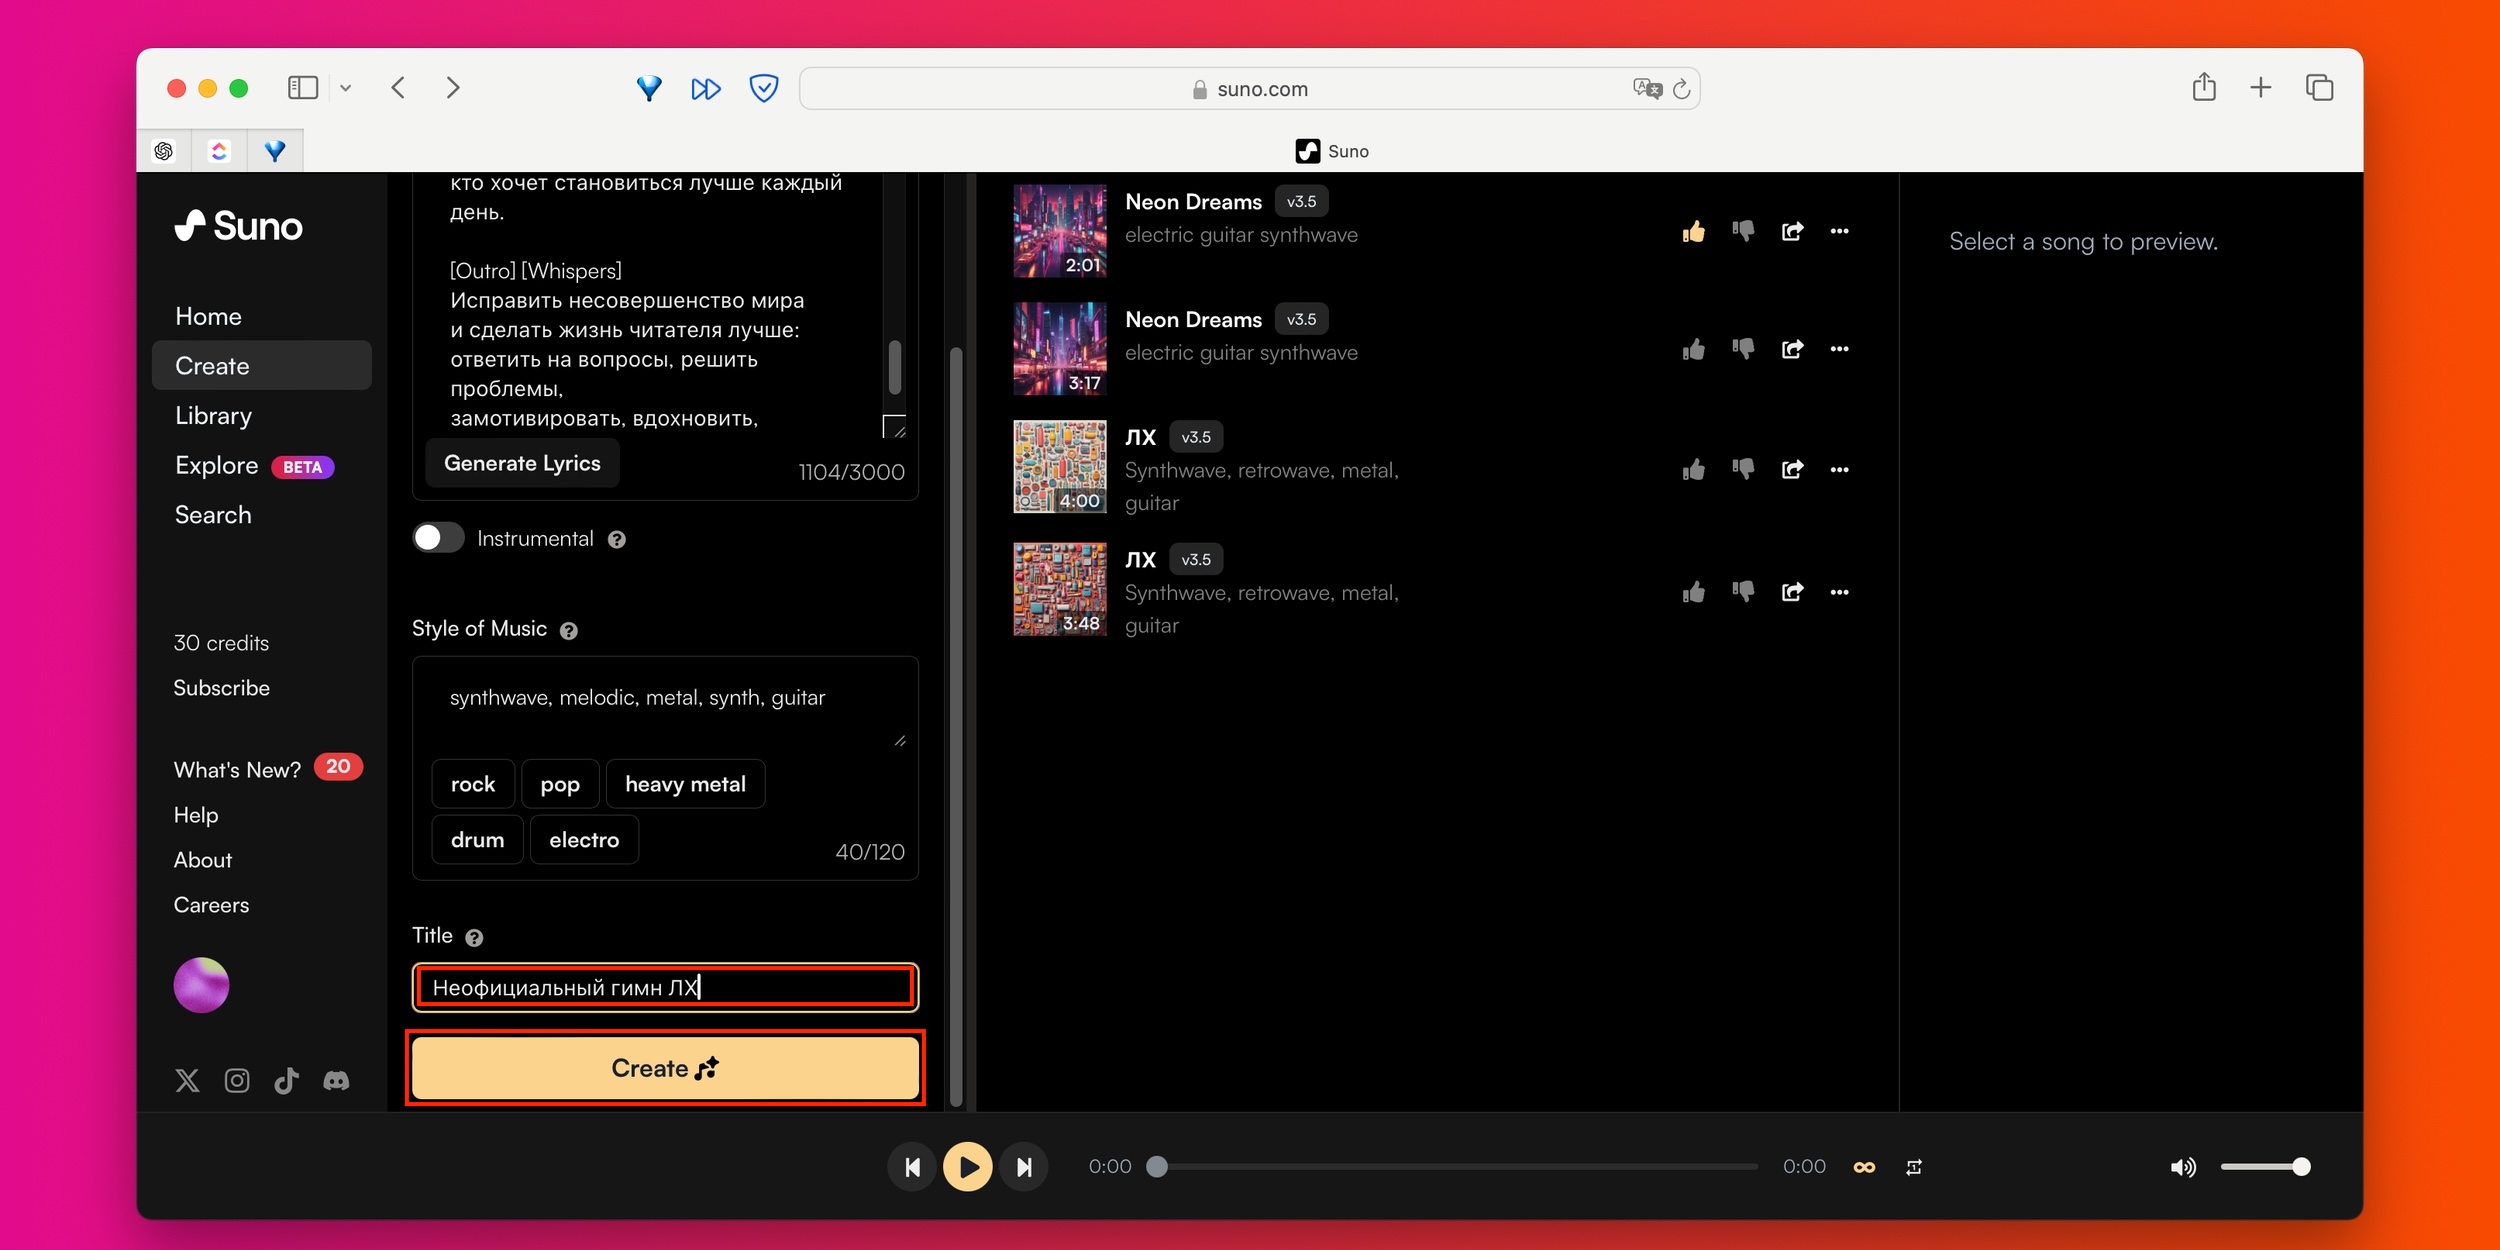
Task: Open Suno's X (Twitter) page
Action: coord(187,1080)
